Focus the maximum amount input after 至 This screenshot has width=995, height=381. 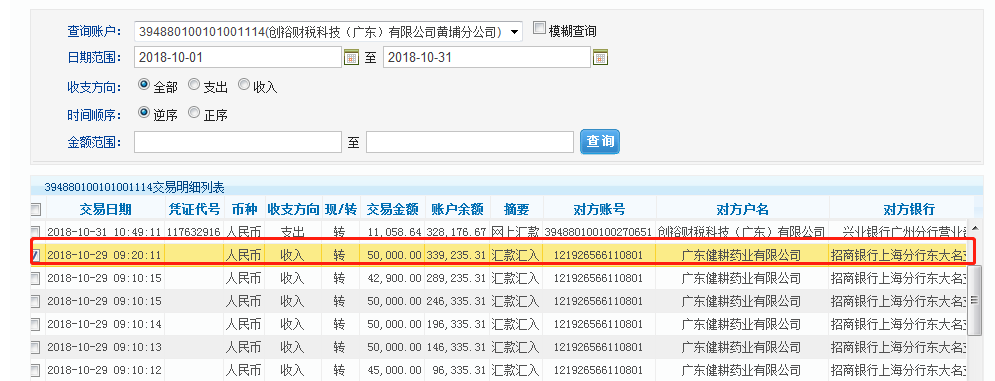point(470,142)
